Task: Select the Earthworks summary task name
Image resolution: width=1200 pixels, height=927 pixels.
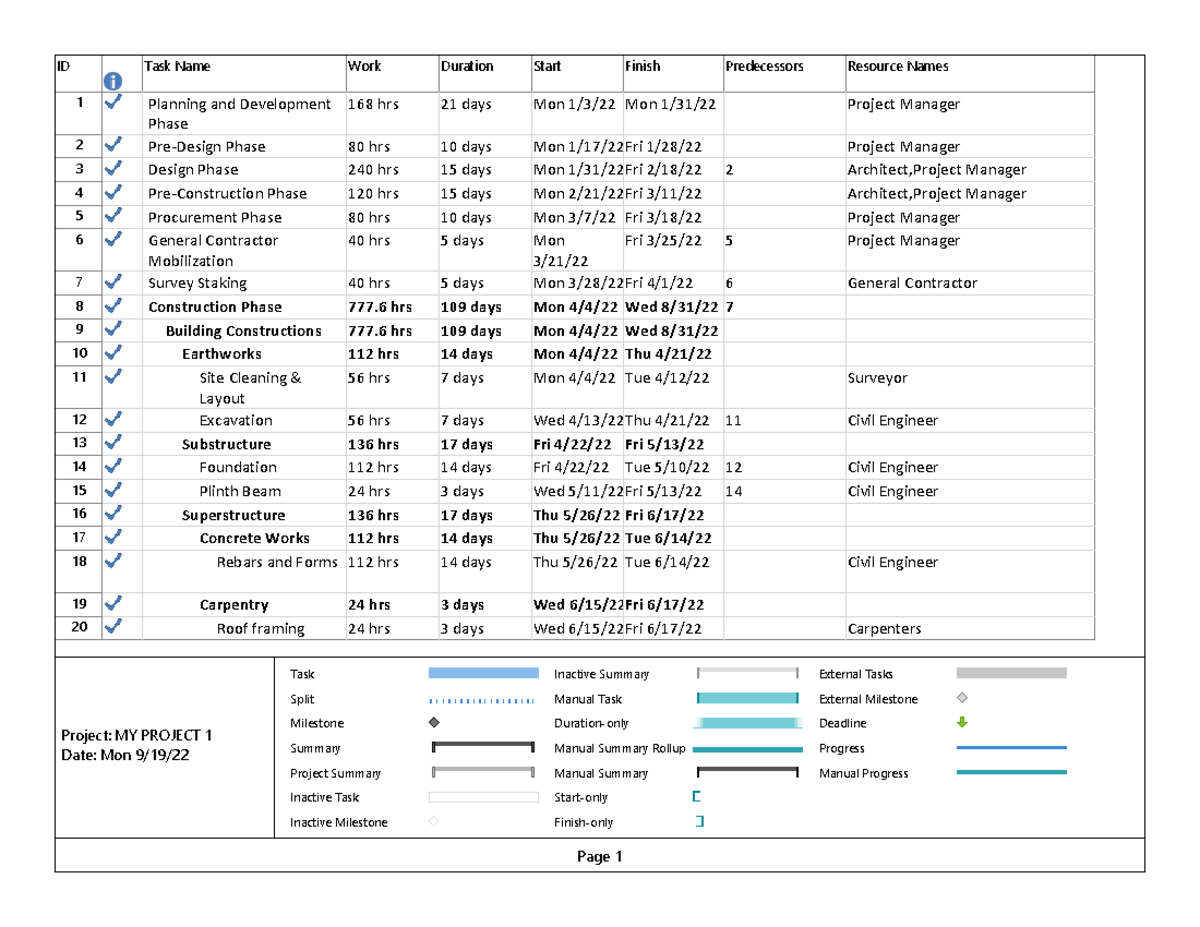Action: (x=222, y=354)
